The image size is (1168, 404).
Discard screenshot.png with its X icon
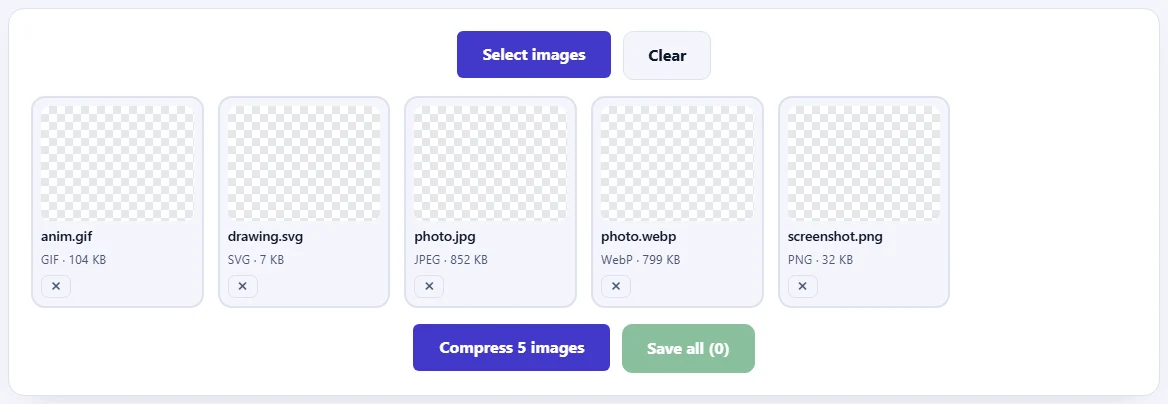pos(802,286)
